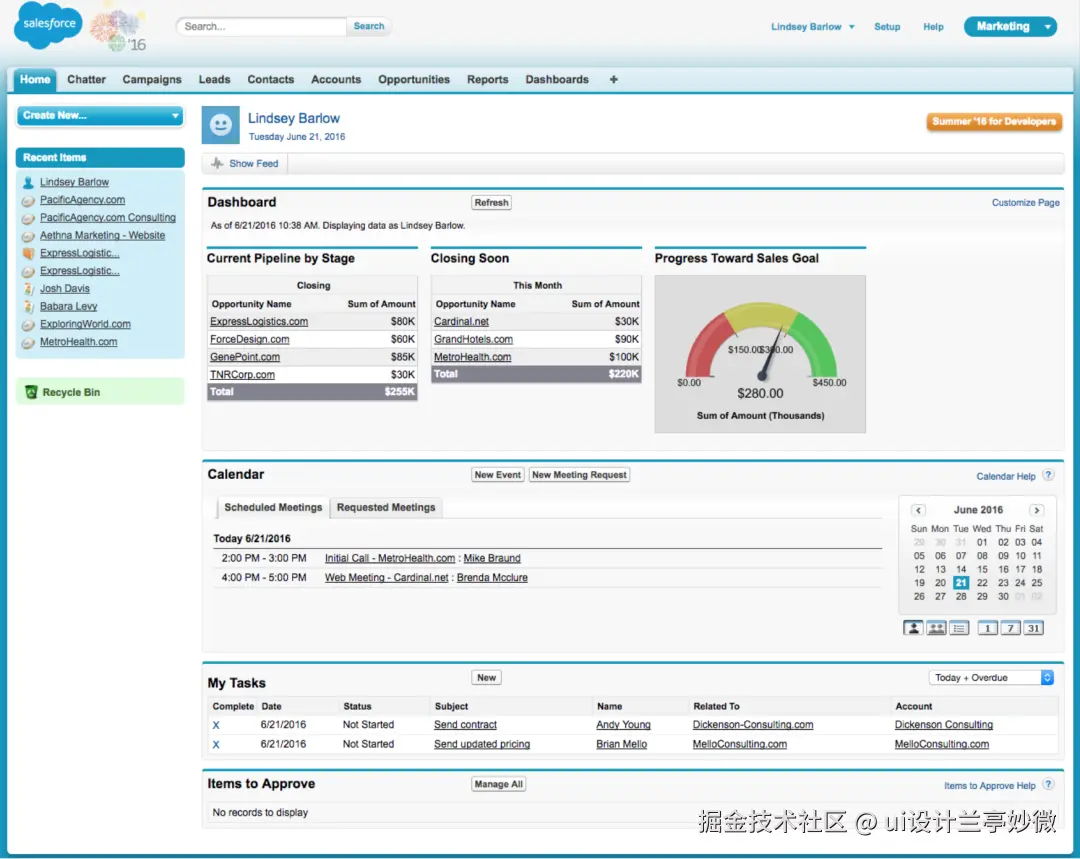Click the New Event button
Viewport: 1080px width, 859px height.
click(498, 475)
